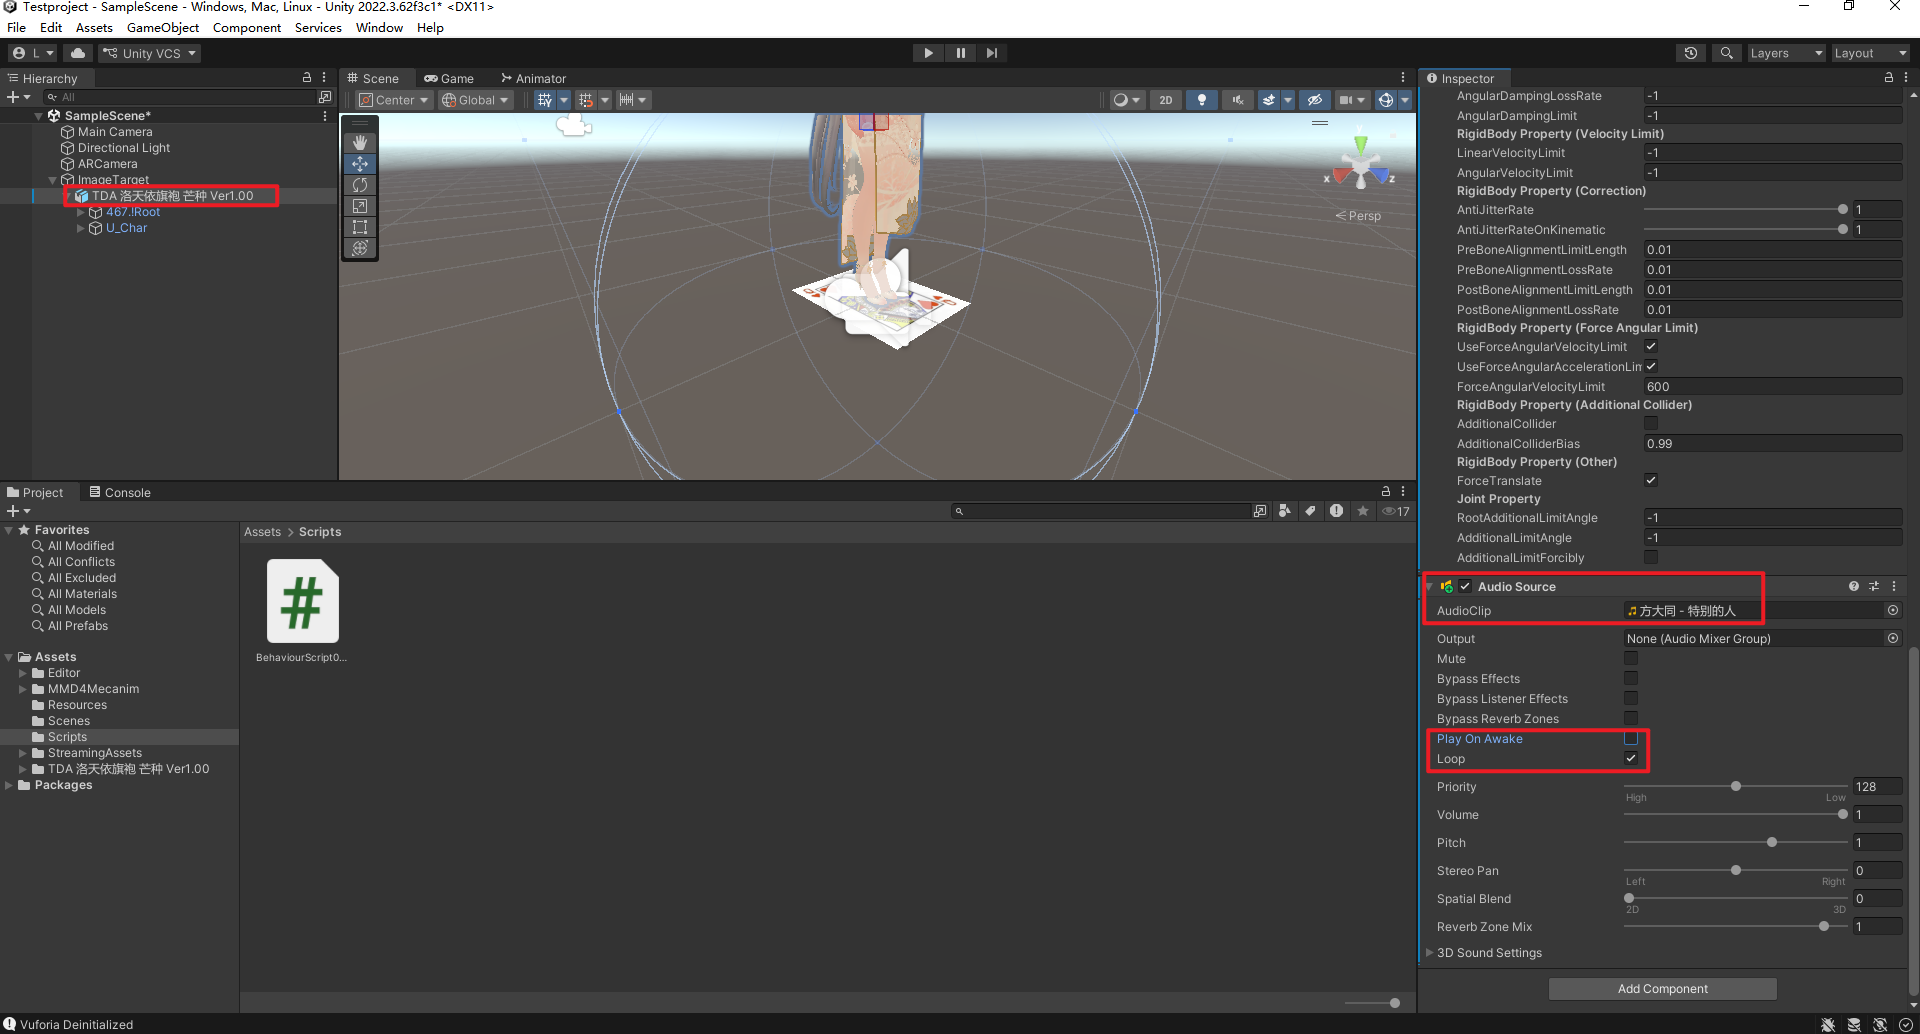Toggle ForceTranslate checkbox

coord(1651,480)
